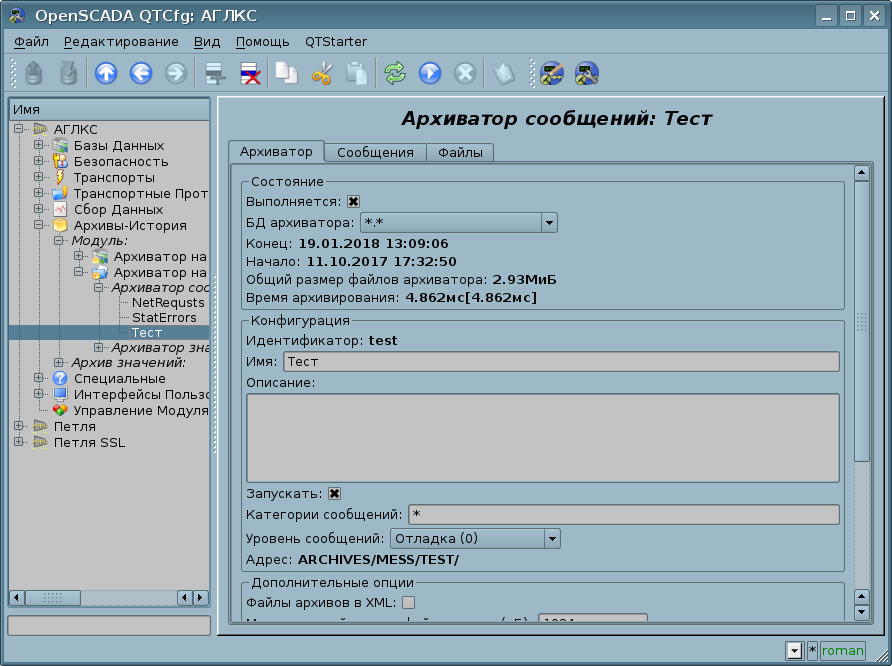Image resolution: width=892 pixels, height=666 pixels.
Task: Click the Безопасность security icon in tree
Action: [x=60, y=162]
